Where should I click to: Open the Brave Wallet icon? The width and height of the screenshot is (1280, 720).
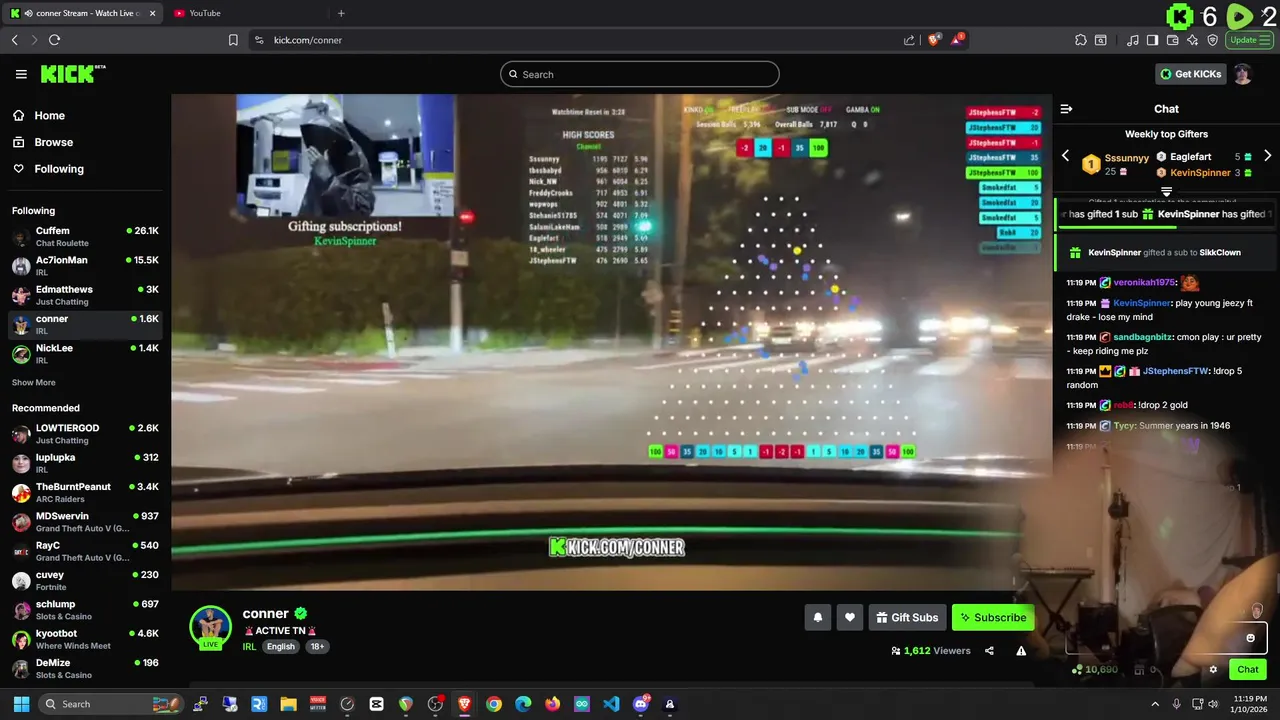pos(1173,40)
